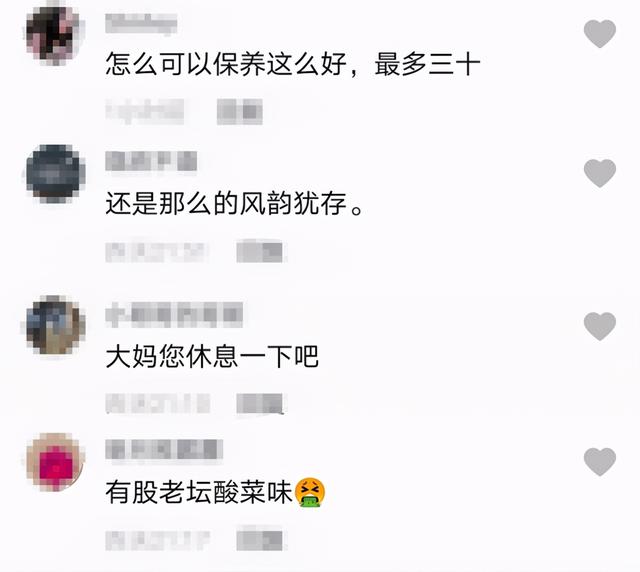Open username above '还是那么的风韵犹存'

(151, 161)
